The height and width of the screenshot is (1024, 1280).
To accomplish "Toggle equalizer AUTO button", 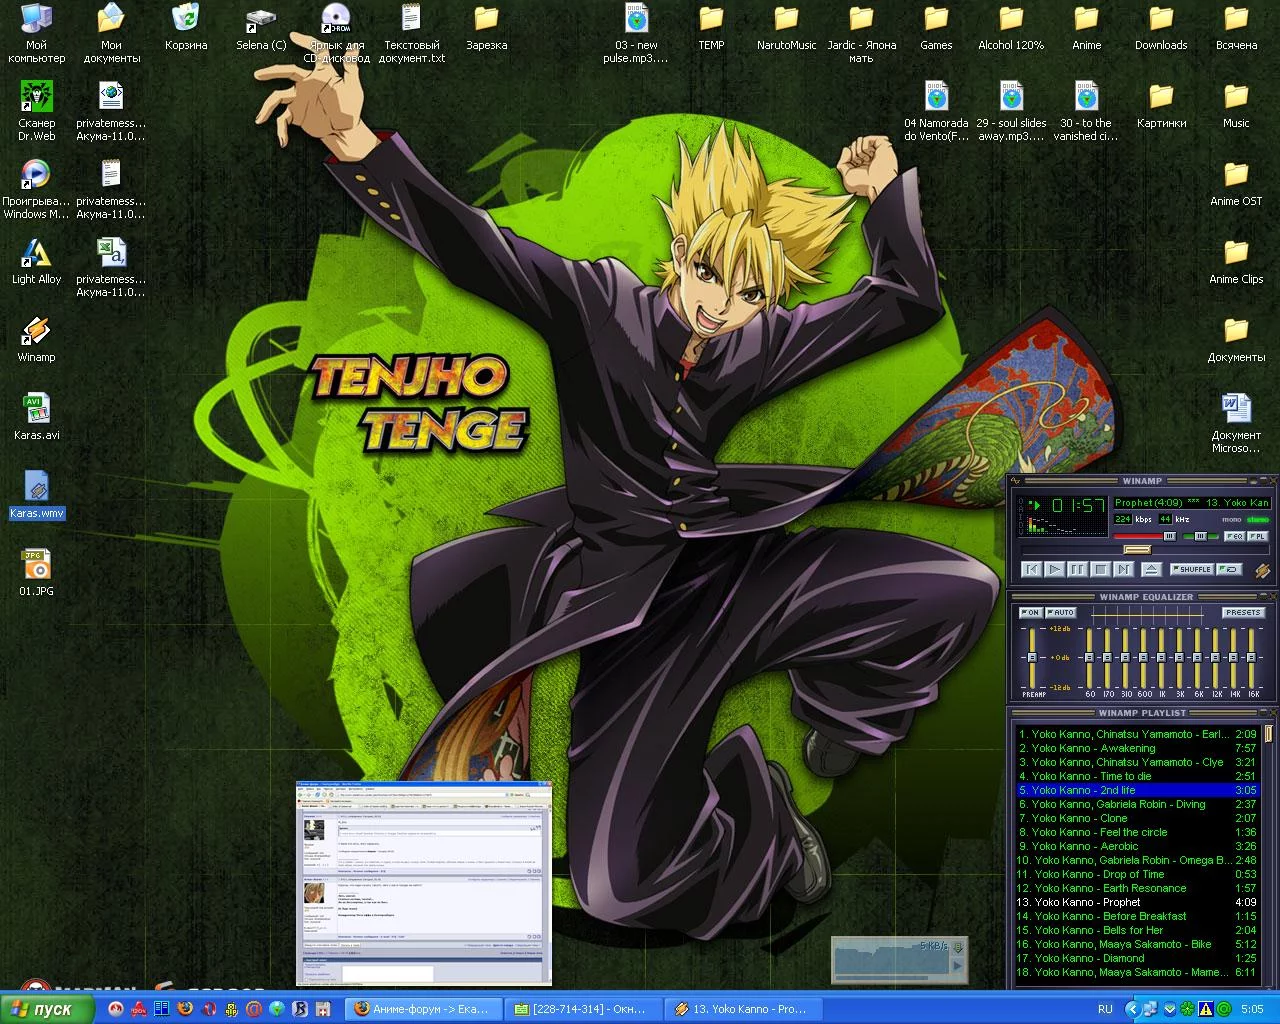I will (1061, 612).
